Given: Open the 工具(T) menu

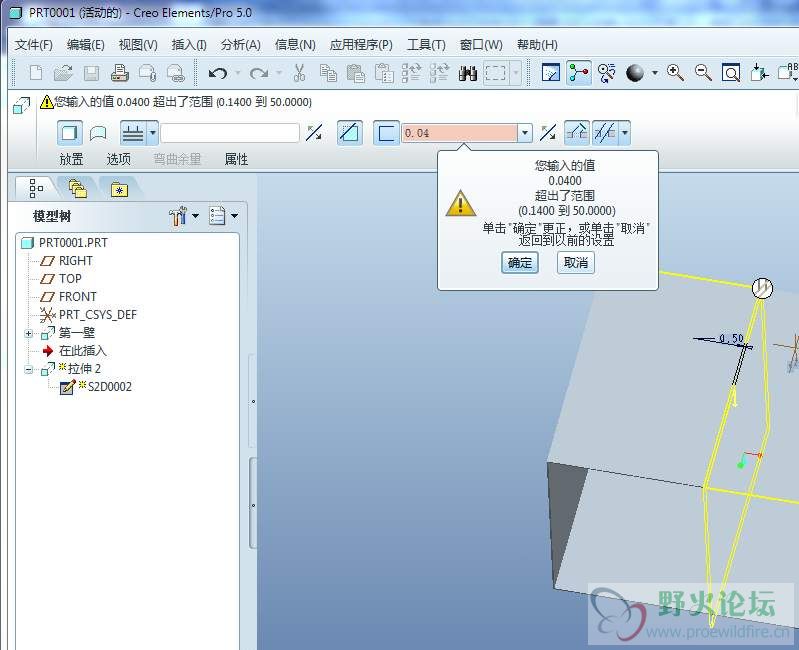Looking at the screenshot, I should pos(426,45).
